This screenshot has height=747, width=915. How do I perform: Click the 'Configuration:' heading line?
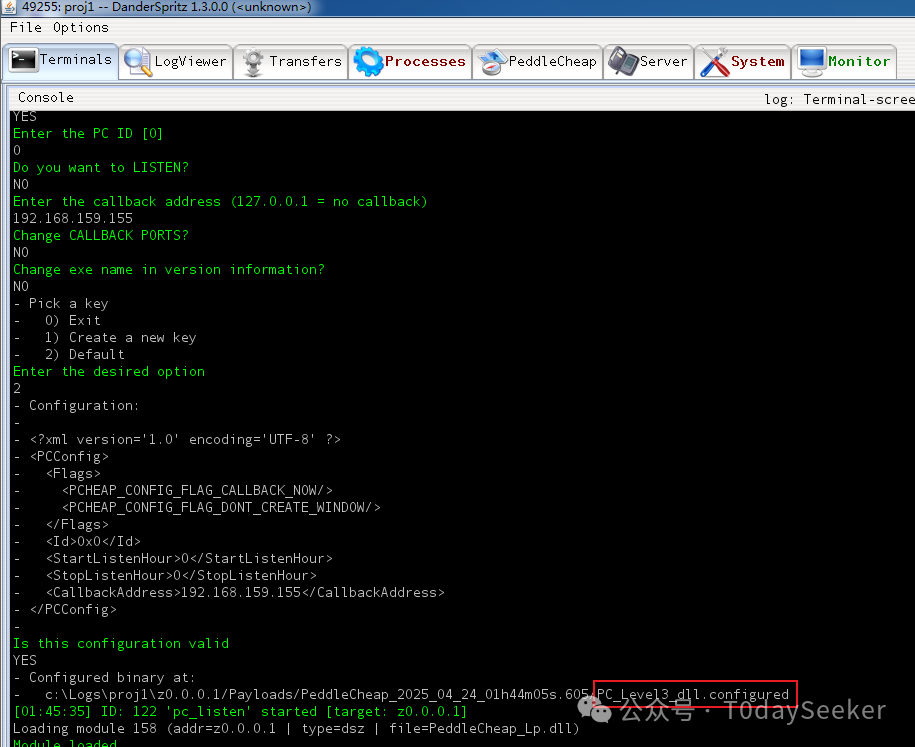coord(84,406)
